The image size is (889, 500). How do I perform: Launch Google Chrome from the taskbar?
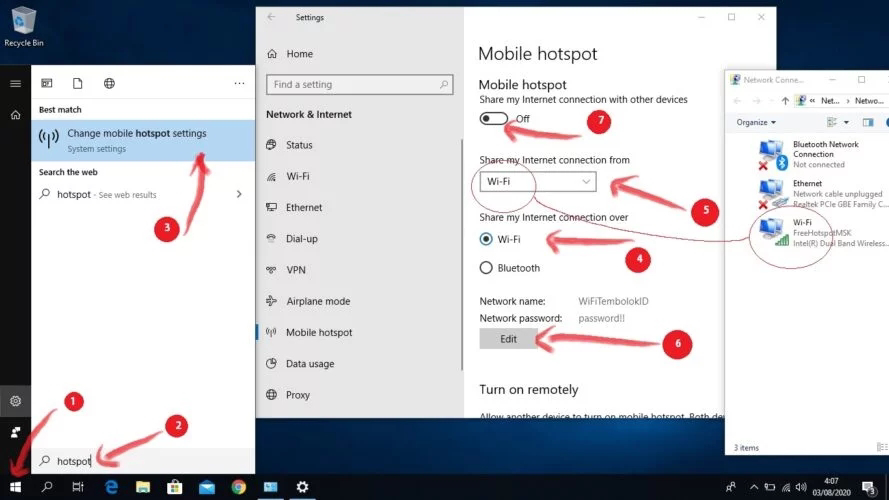pyautogui.click(x=239, y=487)
